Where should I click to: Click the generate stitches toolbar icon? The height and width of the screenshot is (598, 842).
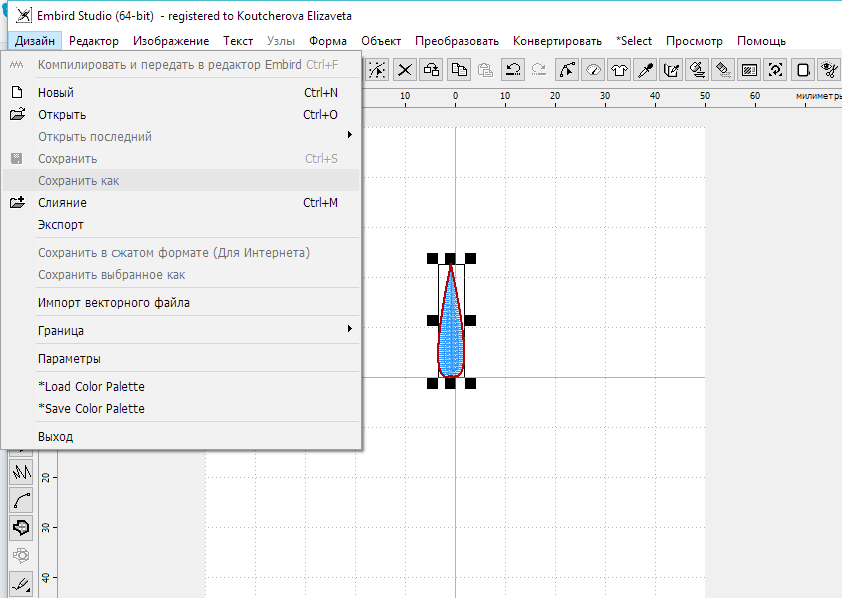pyautogui.click(x=698, y=70)
